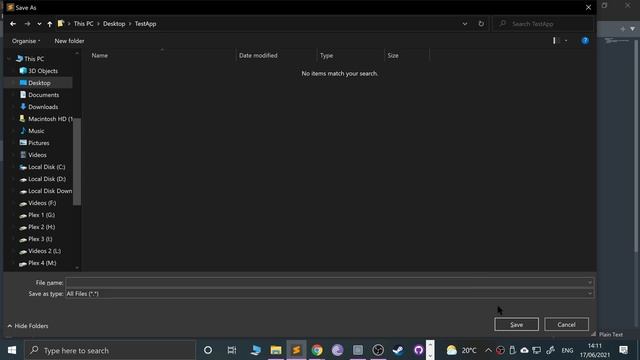Image resolution: width=640 pixels, height=360 pixels.
Task: Close the Save As dialog
Action: tap(588, 7)
